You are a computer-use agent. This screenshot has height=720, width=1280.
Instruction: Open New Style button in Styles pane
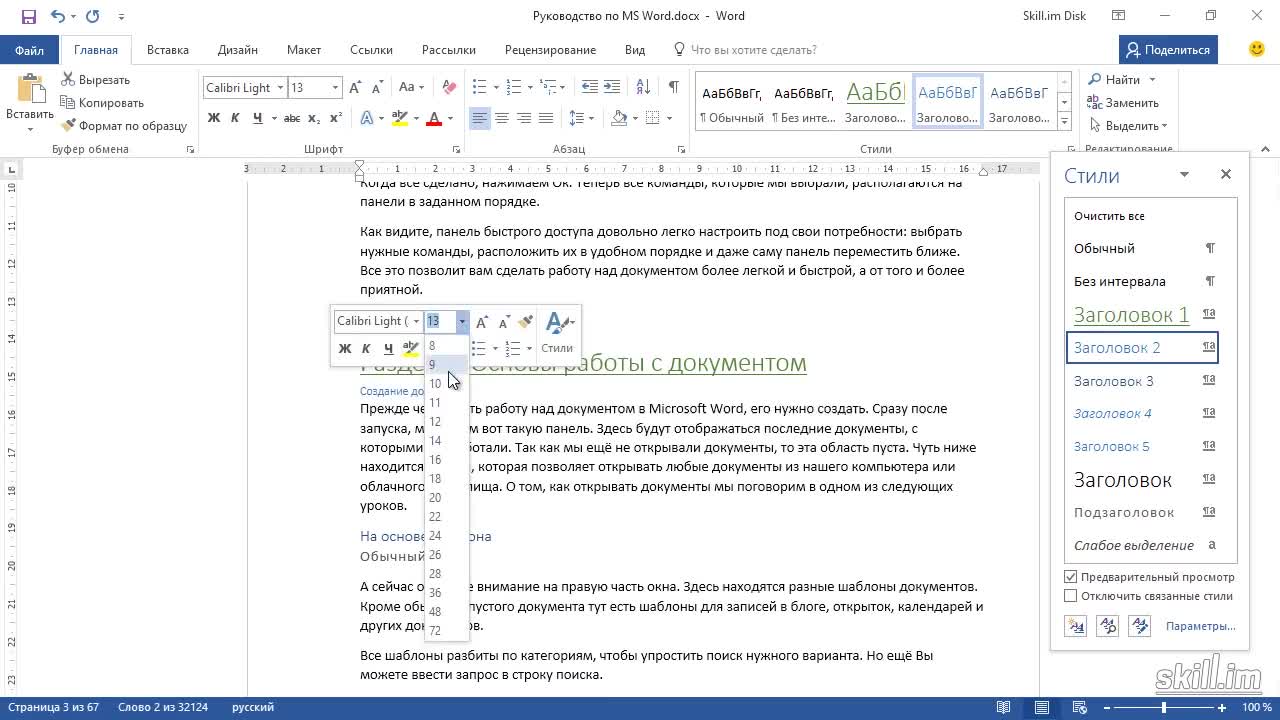click(1076, 626)
